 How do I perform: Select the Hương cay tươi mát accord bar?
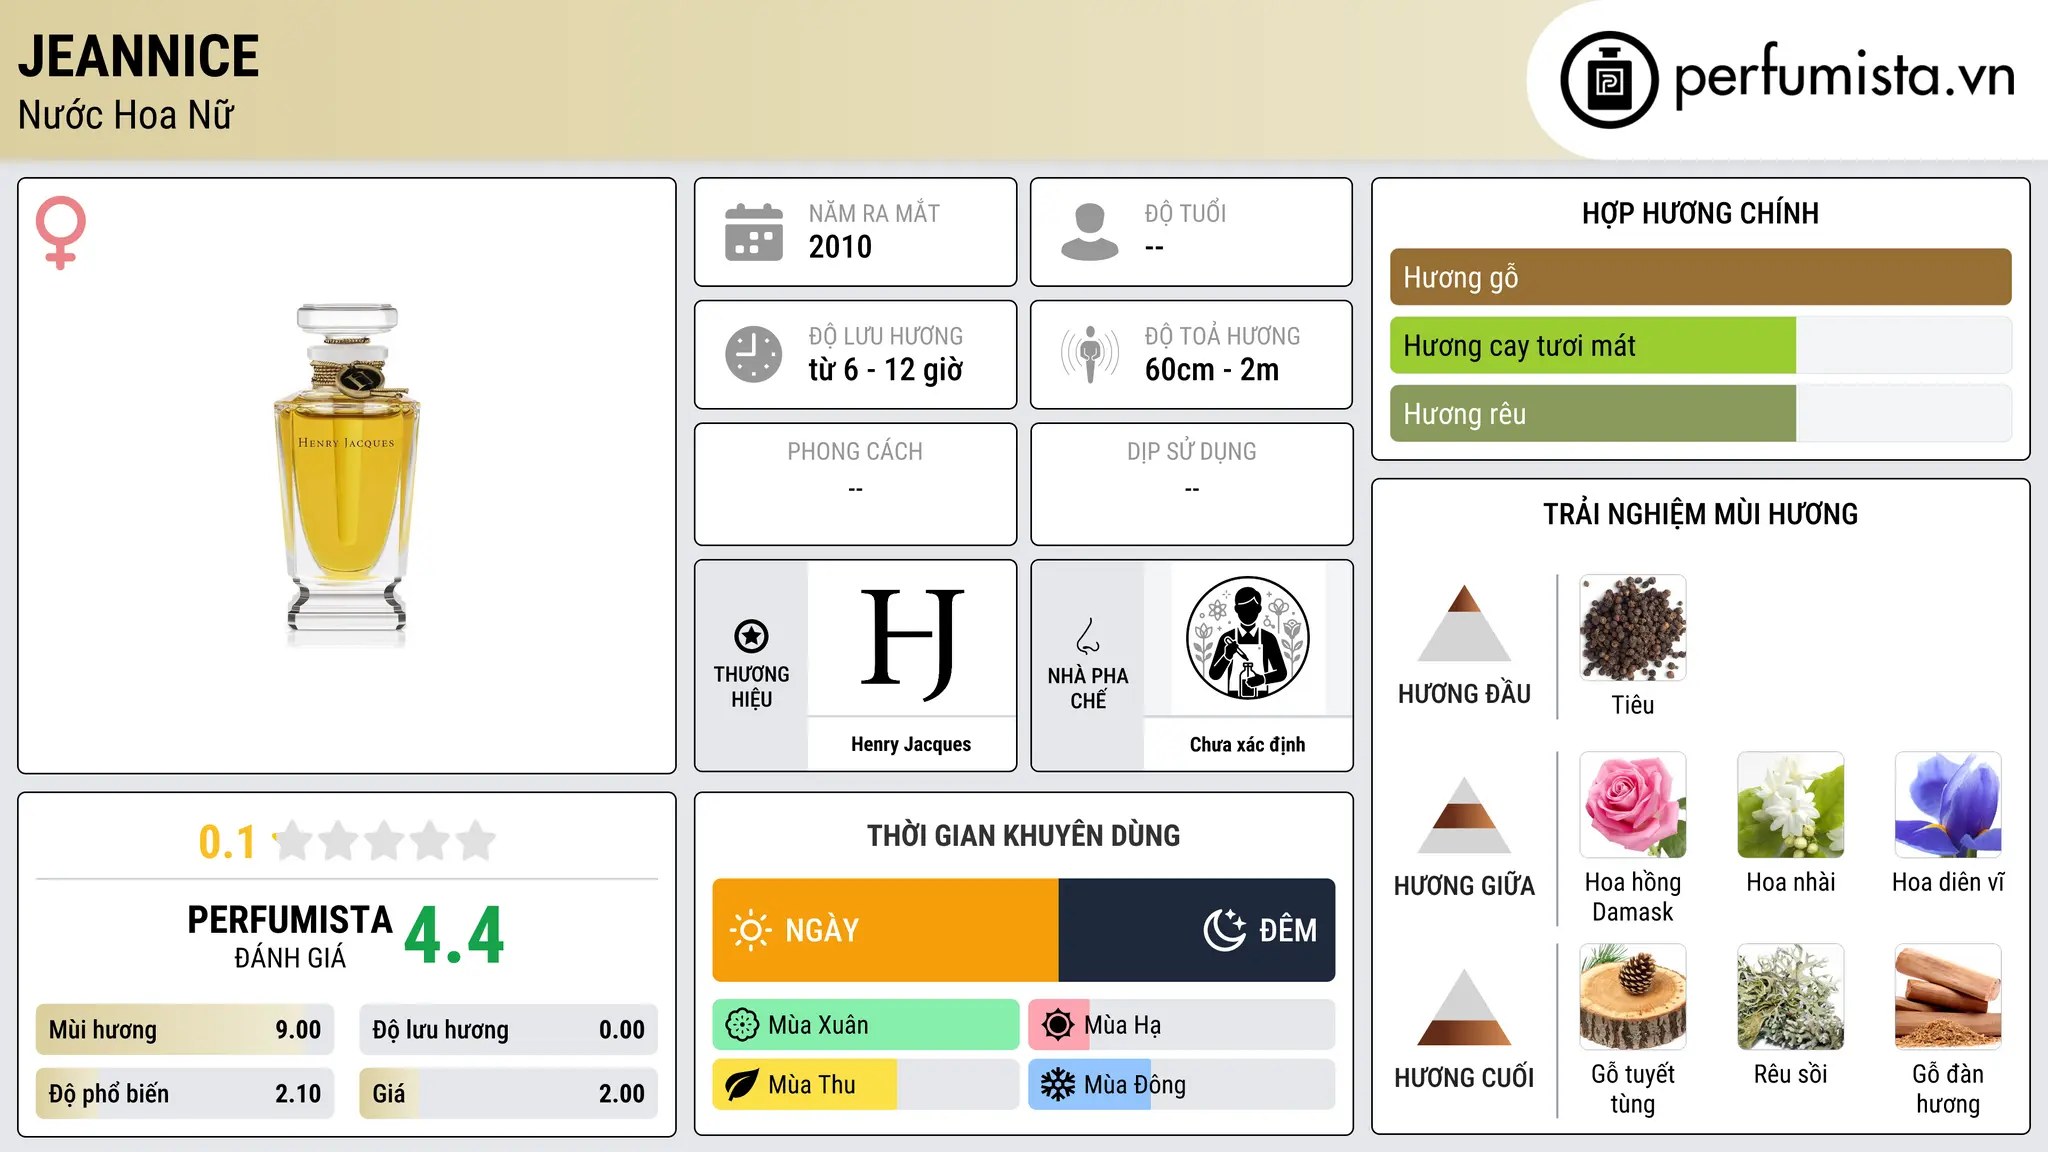point(1701,345)
